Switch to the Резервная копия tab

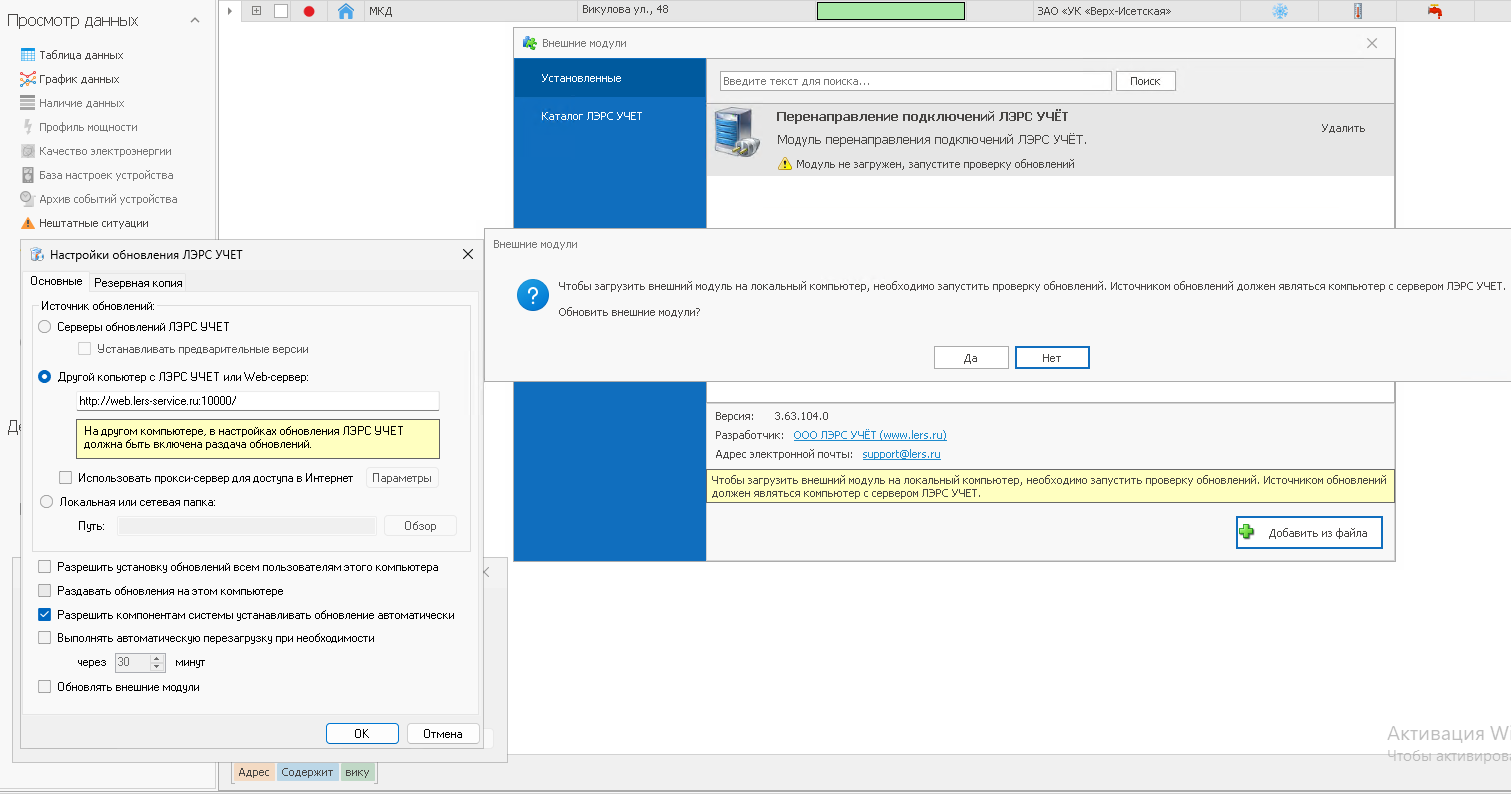coord(138,283)
